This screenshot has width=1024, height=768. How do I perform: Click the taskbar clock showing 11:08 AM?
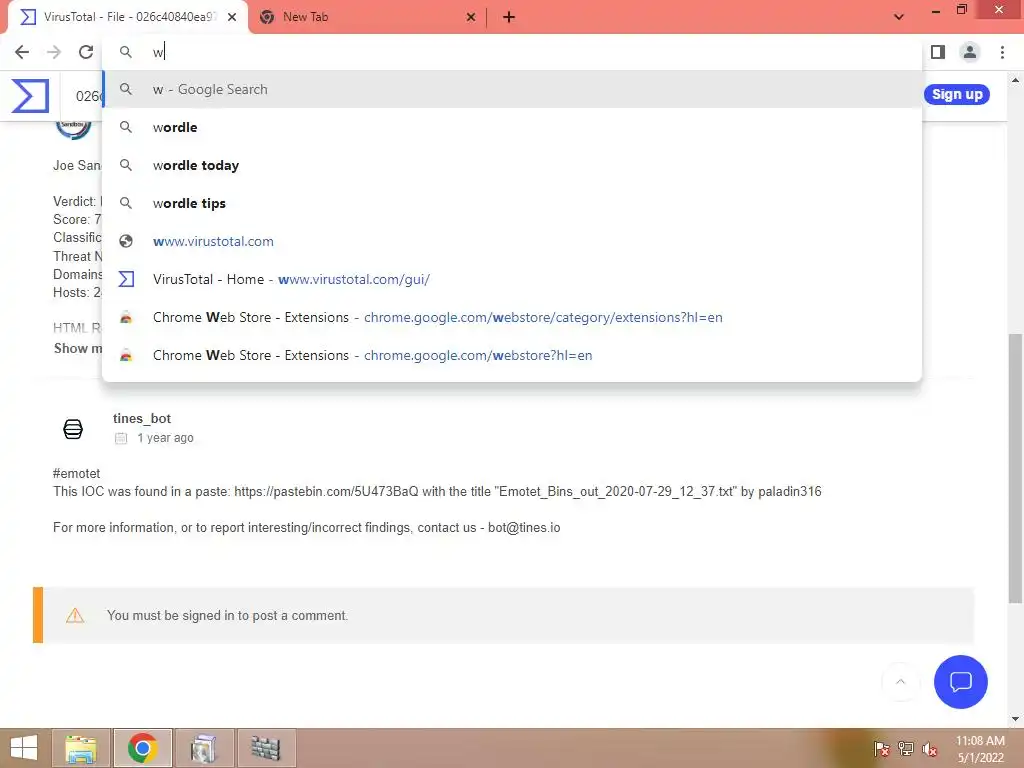980,749
